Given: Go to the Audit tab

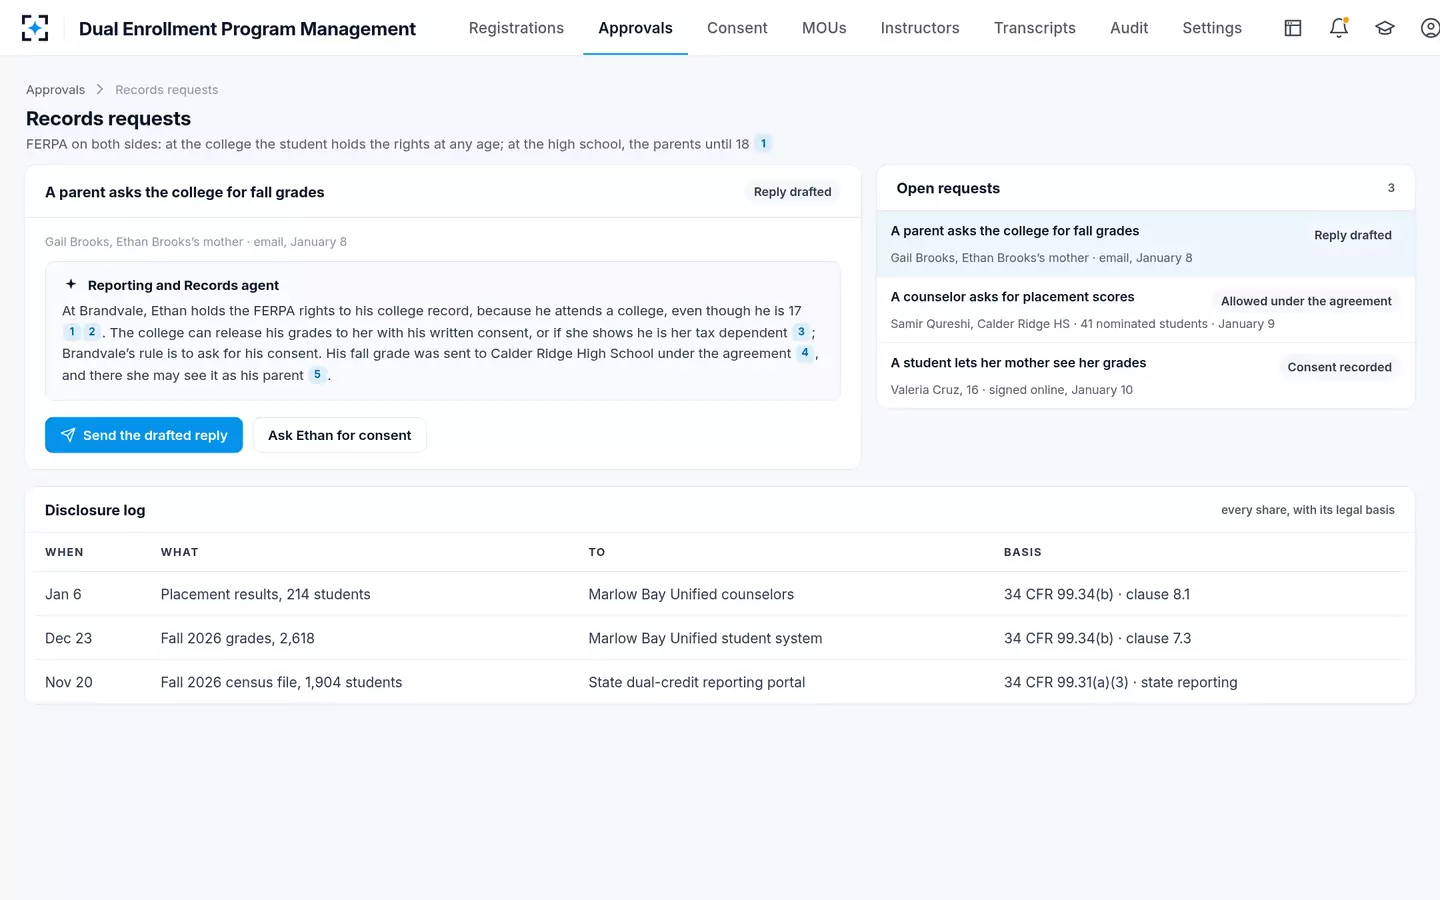Looking at the screenshot, I should tap(1129, 28).
